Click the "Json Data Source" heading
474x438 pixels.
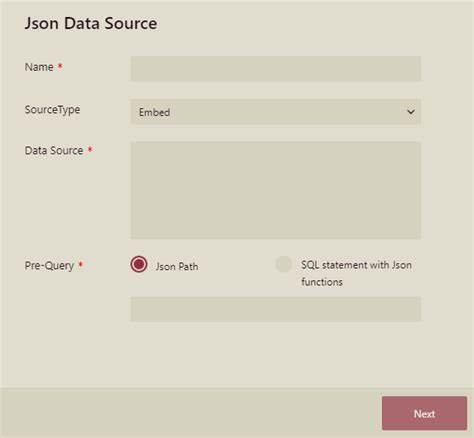(91, 23)
